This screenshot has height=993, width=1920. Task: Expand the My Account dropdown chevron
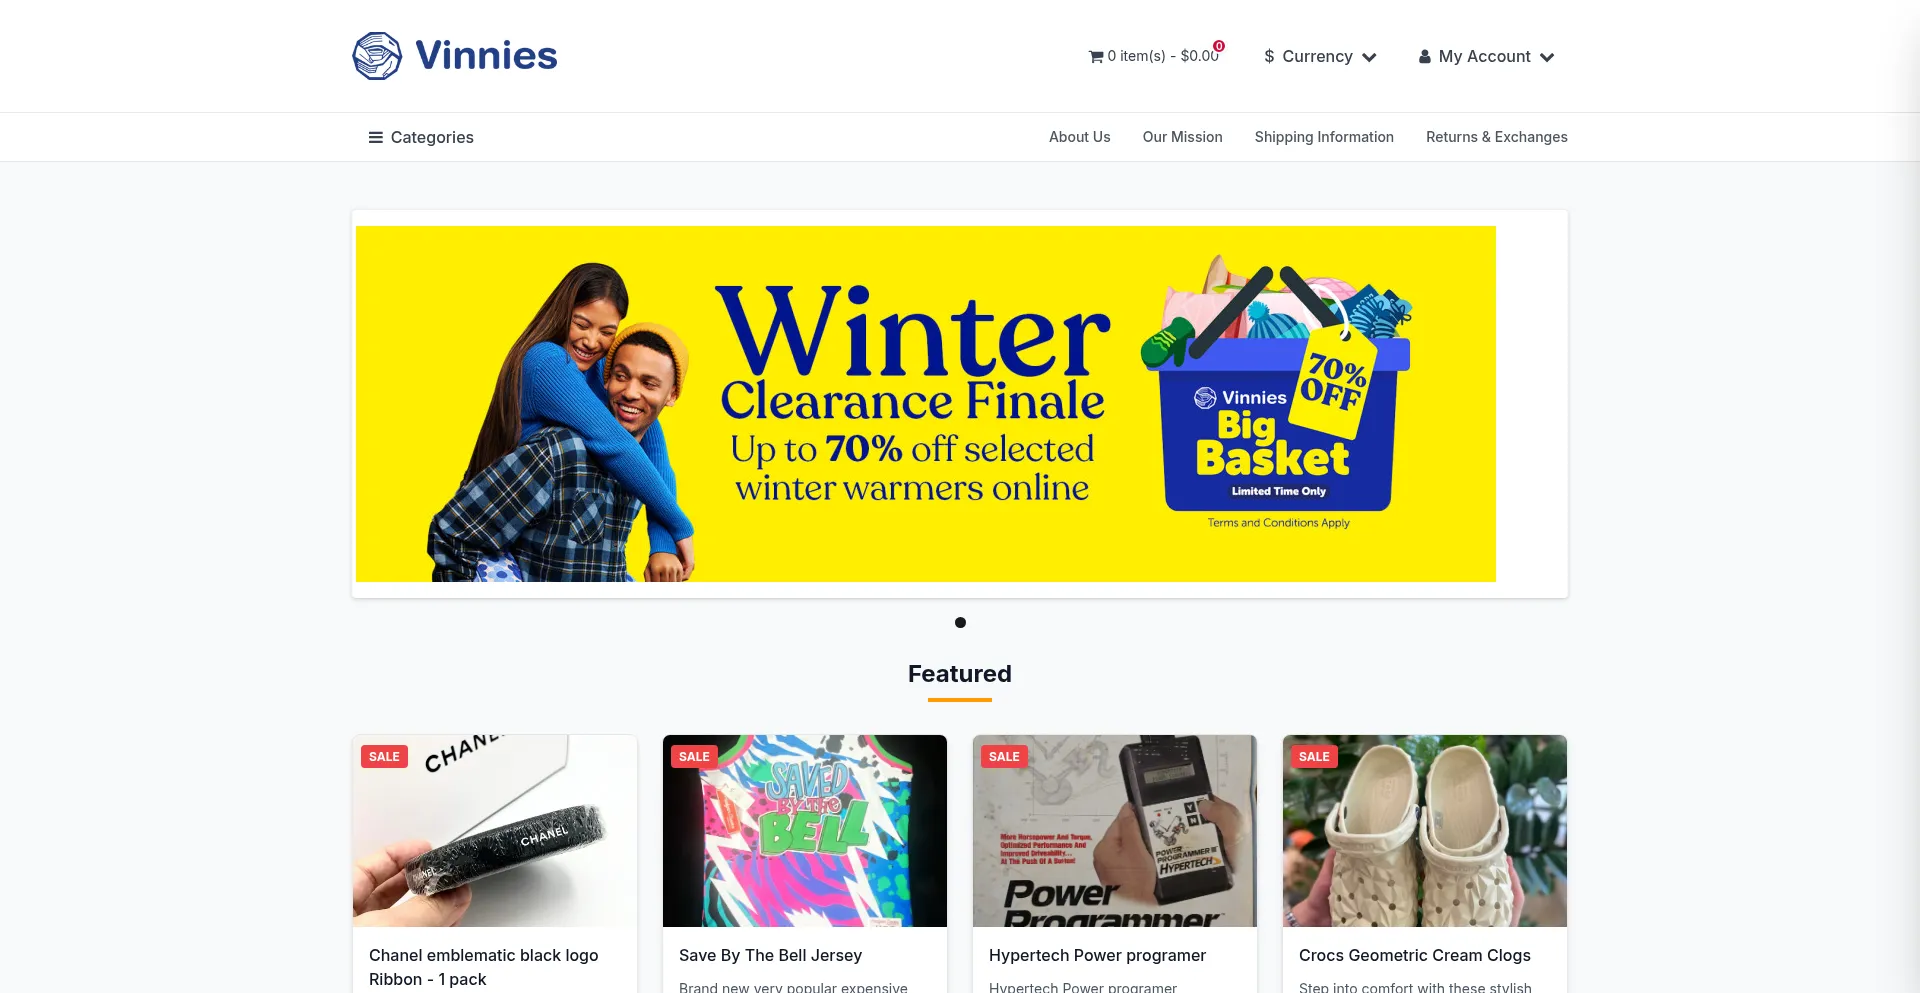tap(1547, 57)
